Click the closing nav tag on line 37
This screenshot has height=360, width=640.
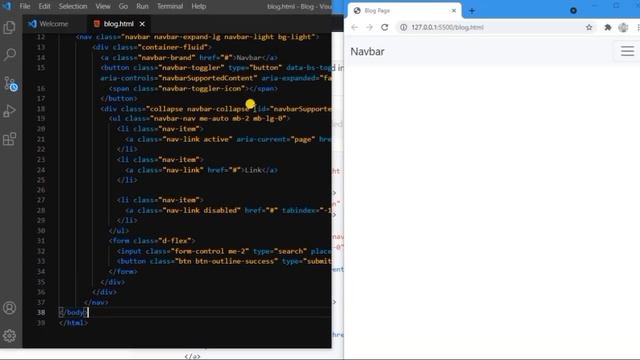(x=96, y=302)
